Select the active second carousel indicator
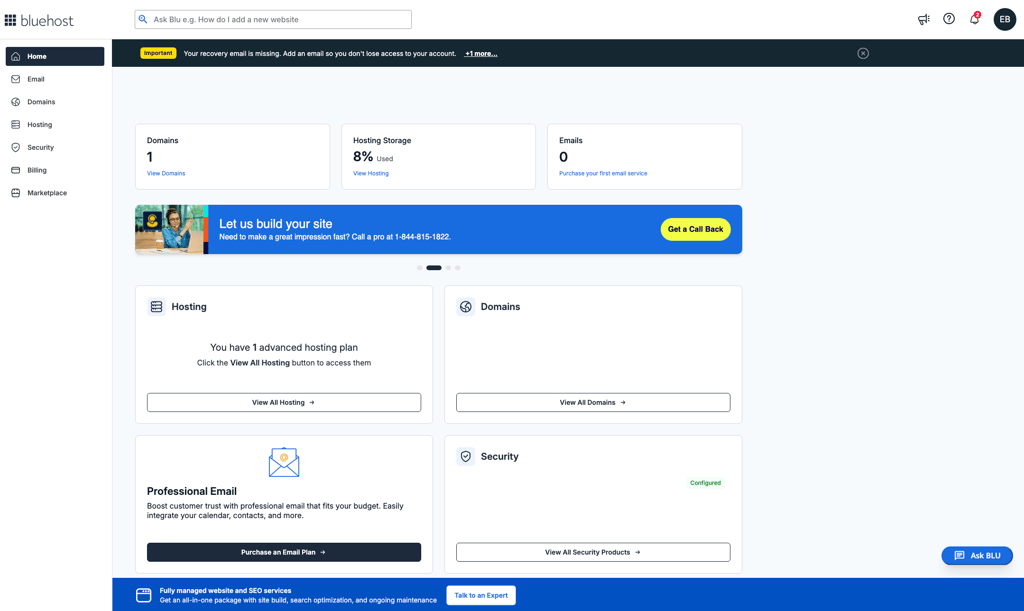1024x611 pixels. [x=434, y=268]
